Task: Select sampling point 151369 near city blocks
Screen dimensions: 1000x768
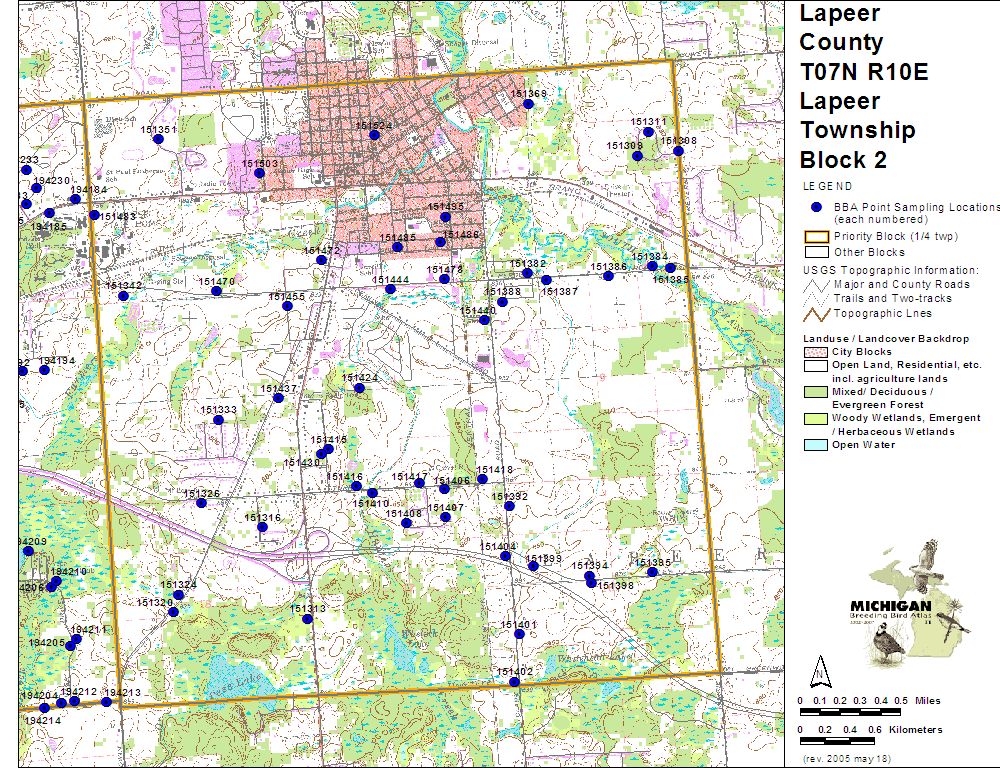Action: click(528, 103)
